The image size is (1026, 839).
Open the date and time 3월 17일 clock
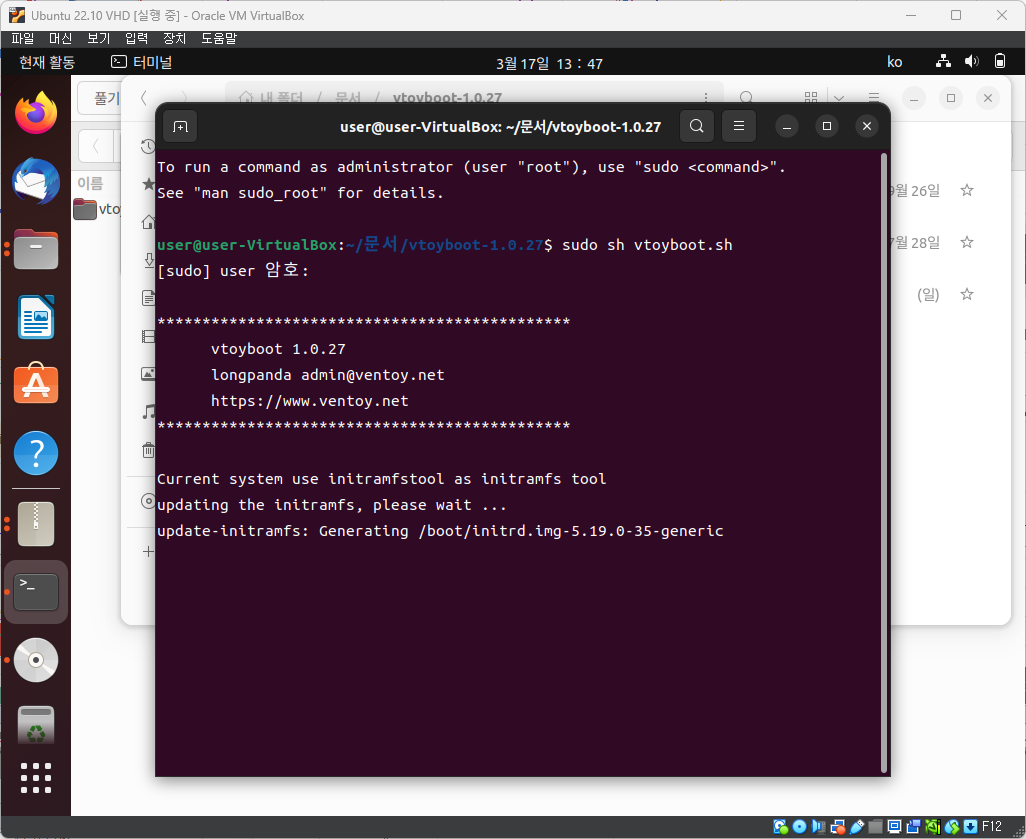(549, 63)
